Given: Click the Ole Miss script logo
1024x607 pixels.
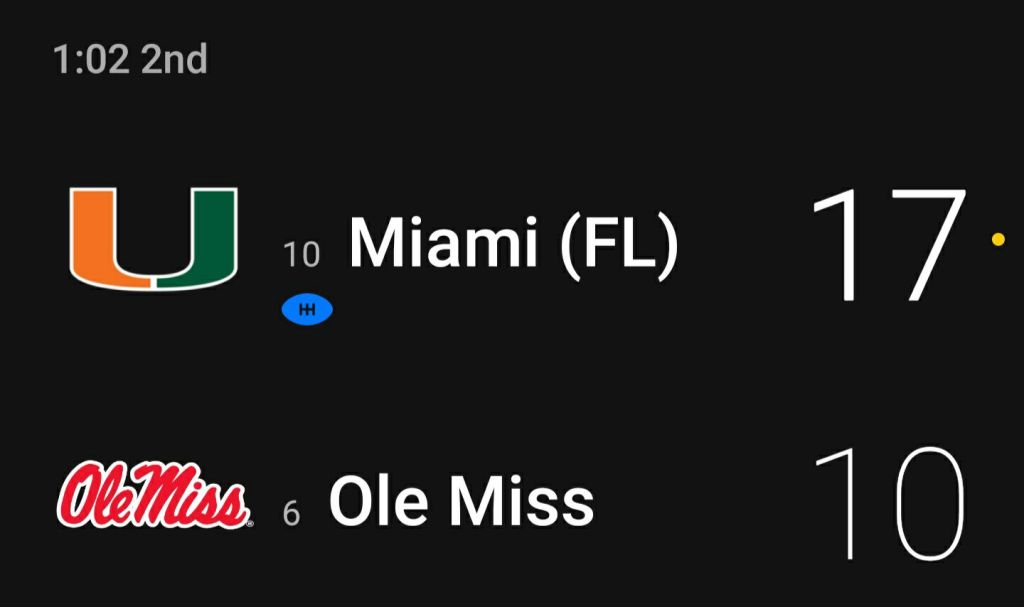Looking at the screenshot, I should coord(153,496).
